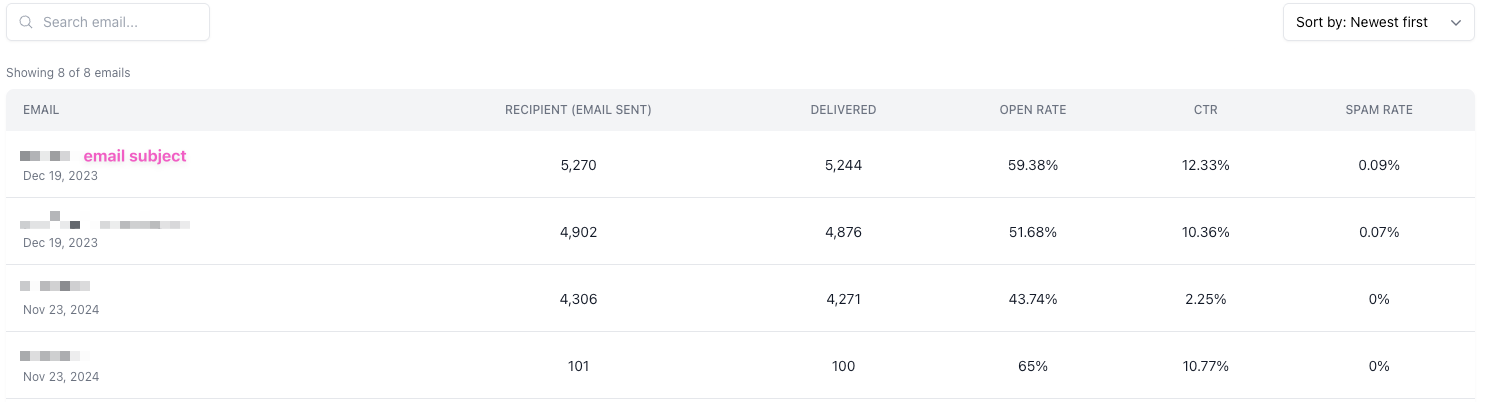Viewport: 1488px width, 402px height.
Task: Click the OPEN RATE column header
Action: tap(1032, 110)
